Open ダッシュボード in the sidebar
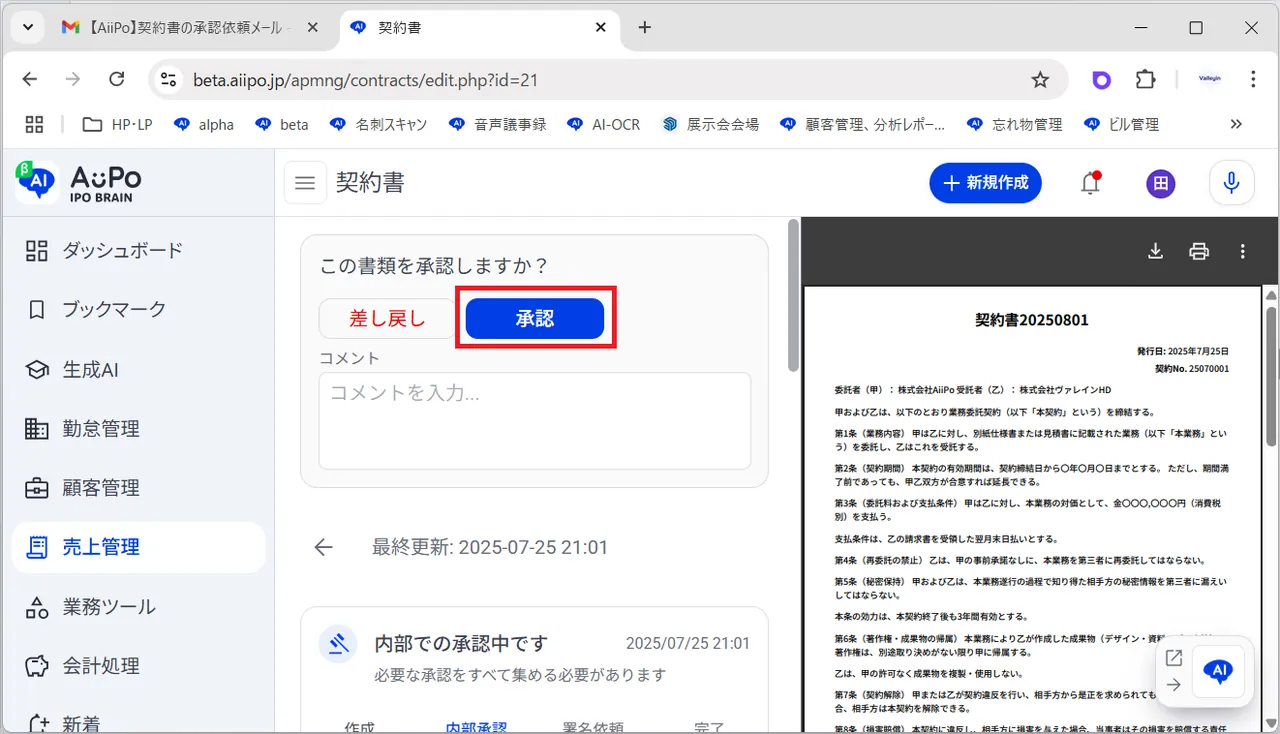 pos(138,250)
